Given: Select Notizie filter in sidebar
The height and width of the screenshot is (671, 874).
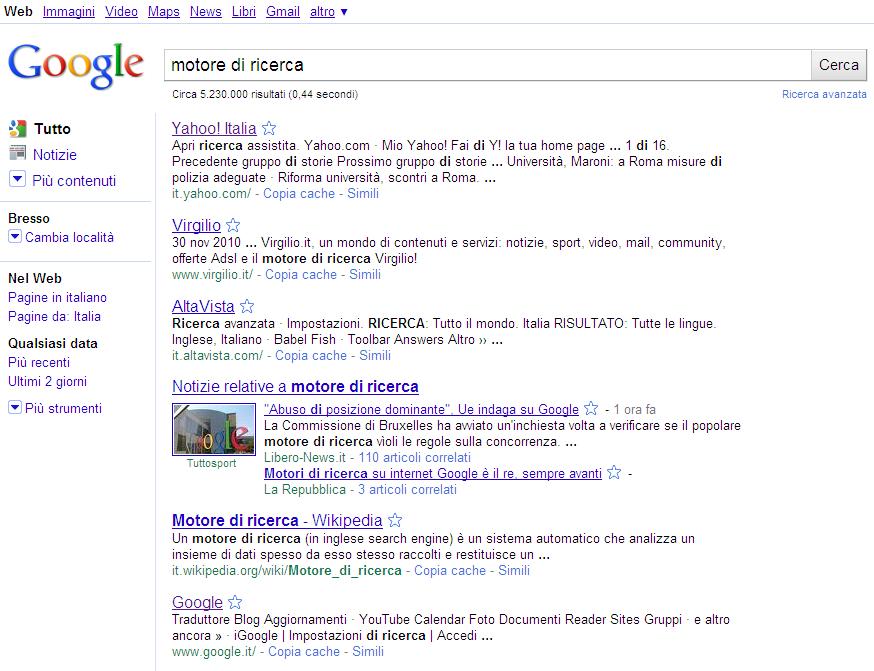Looking at the screenshot, I should click(55, 154).
